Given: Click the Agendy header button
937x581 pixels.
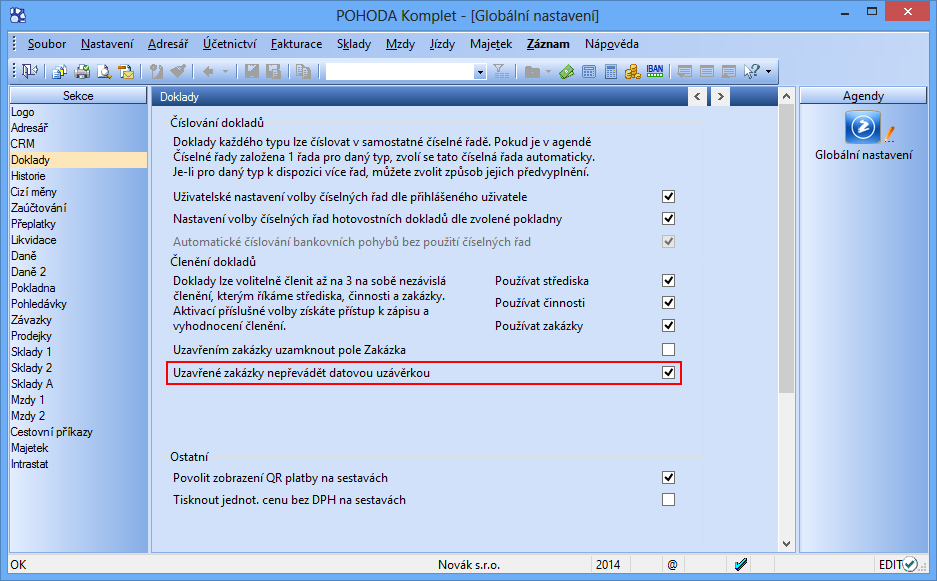Looking at the screenshot, I should coord(863,96).
